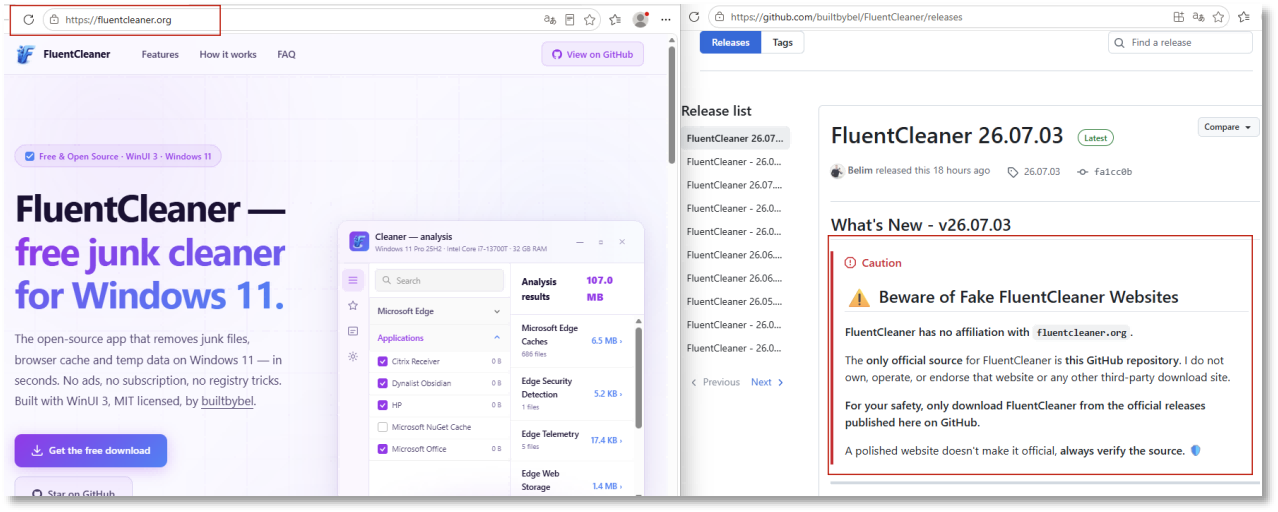
Task: Select the star icon in Cleaner sidebar
Action: click(353, 305)
